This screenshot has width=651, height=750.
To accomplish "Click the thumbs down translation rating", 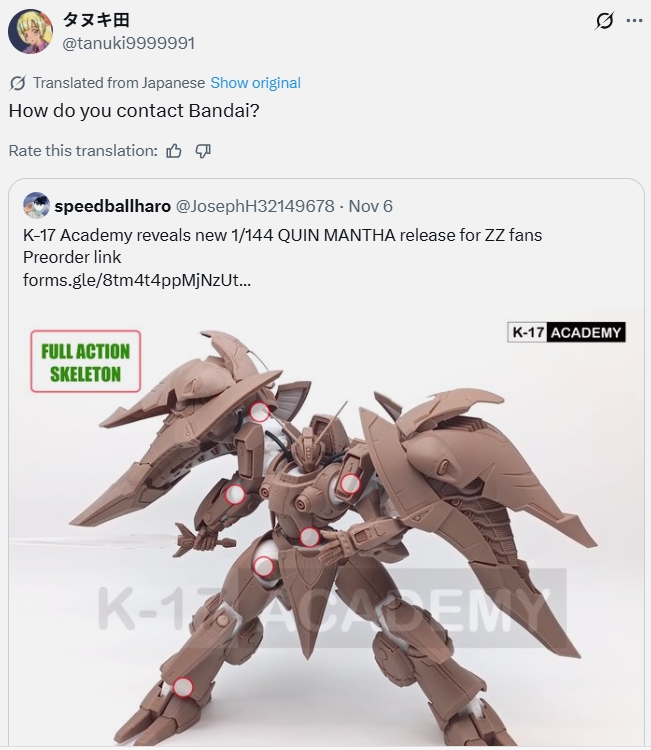I will (x=203, y=151).
